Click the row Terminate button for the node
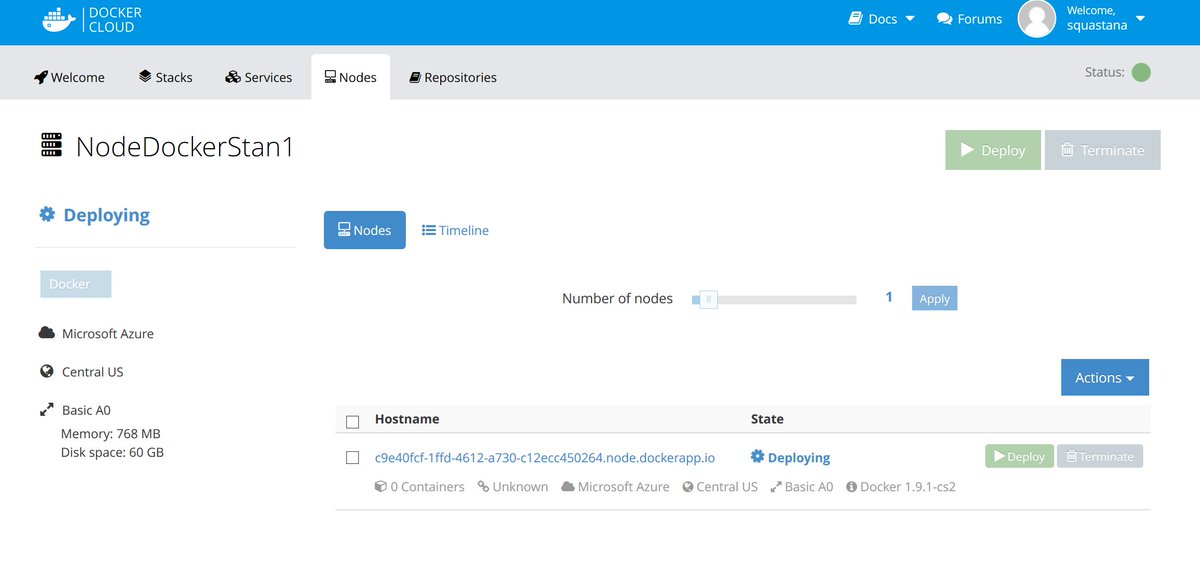 point(1100,456)
